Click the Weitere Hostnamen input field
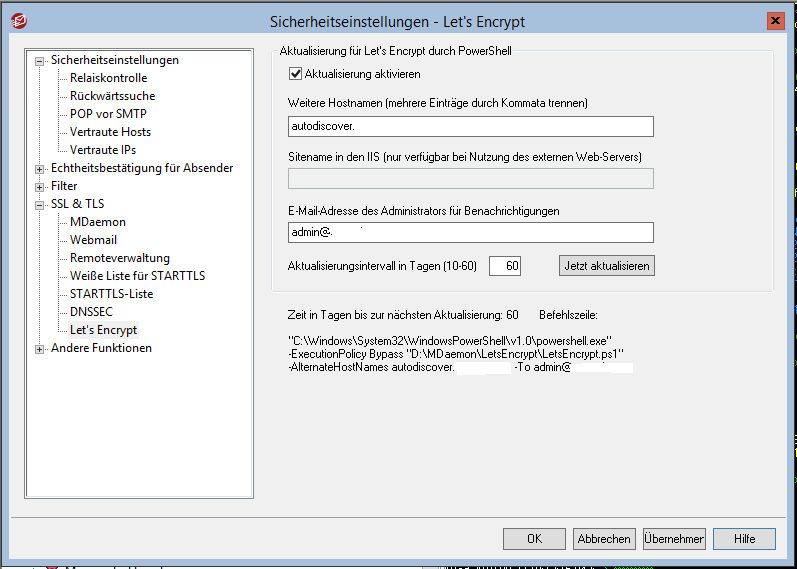 pos(470,126)
